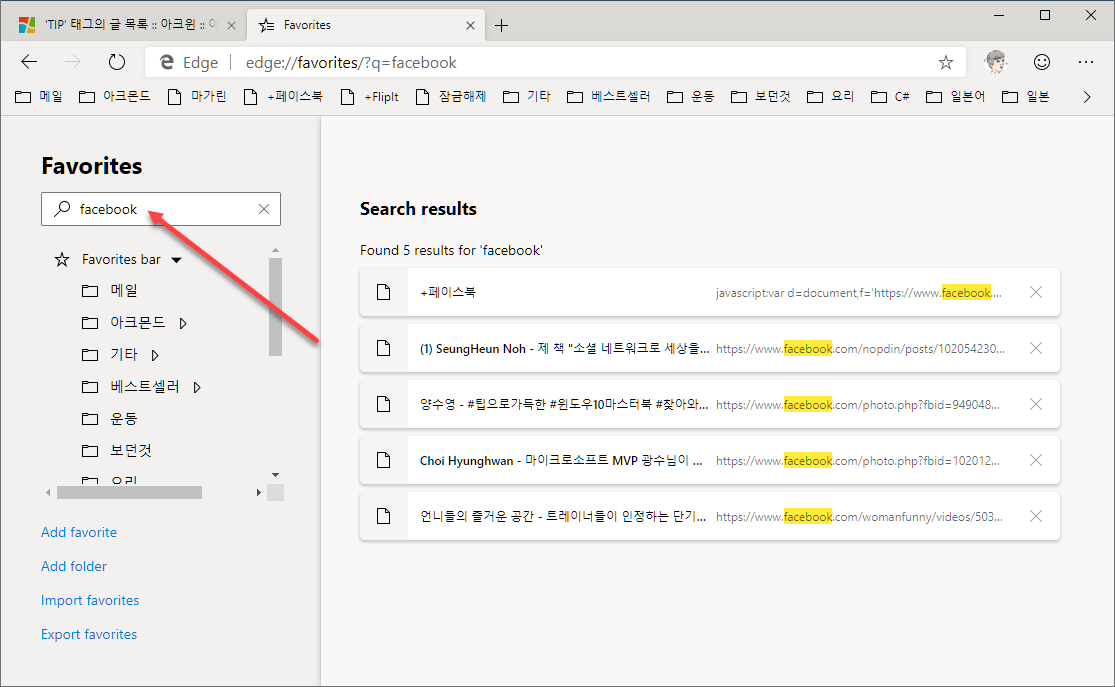This screenshot has height=687, width=1115.
Task: Open the C# folder in favorites bar
Action: click(890, 97)
